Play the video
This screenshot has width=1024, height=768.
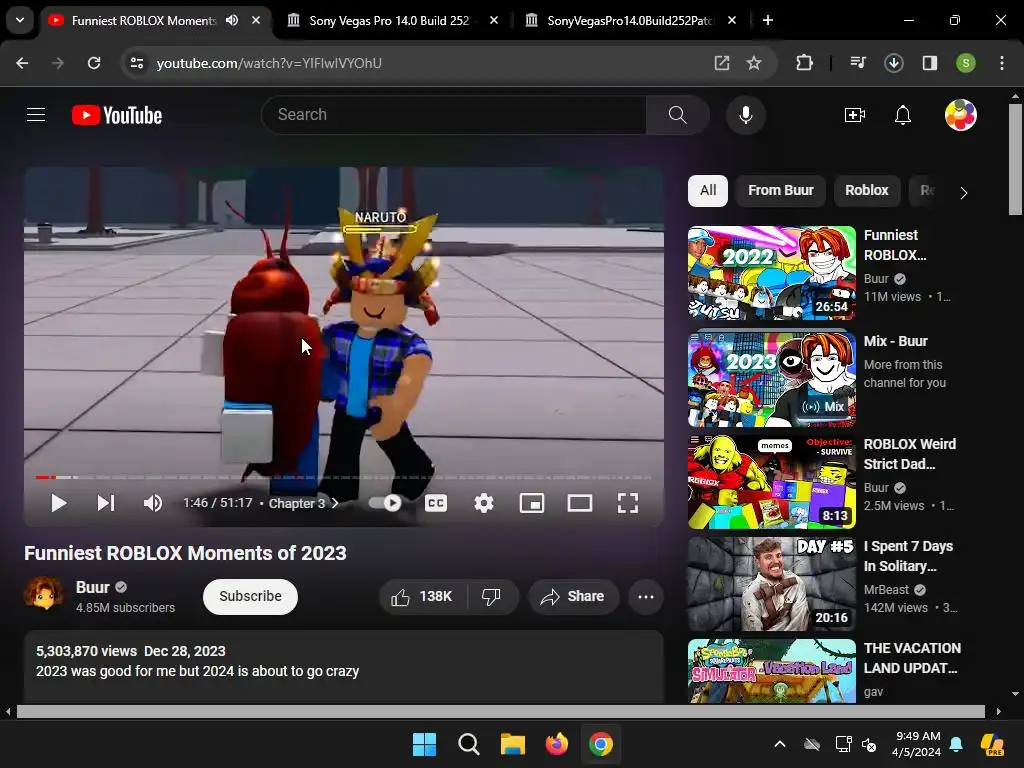(59, 503)
